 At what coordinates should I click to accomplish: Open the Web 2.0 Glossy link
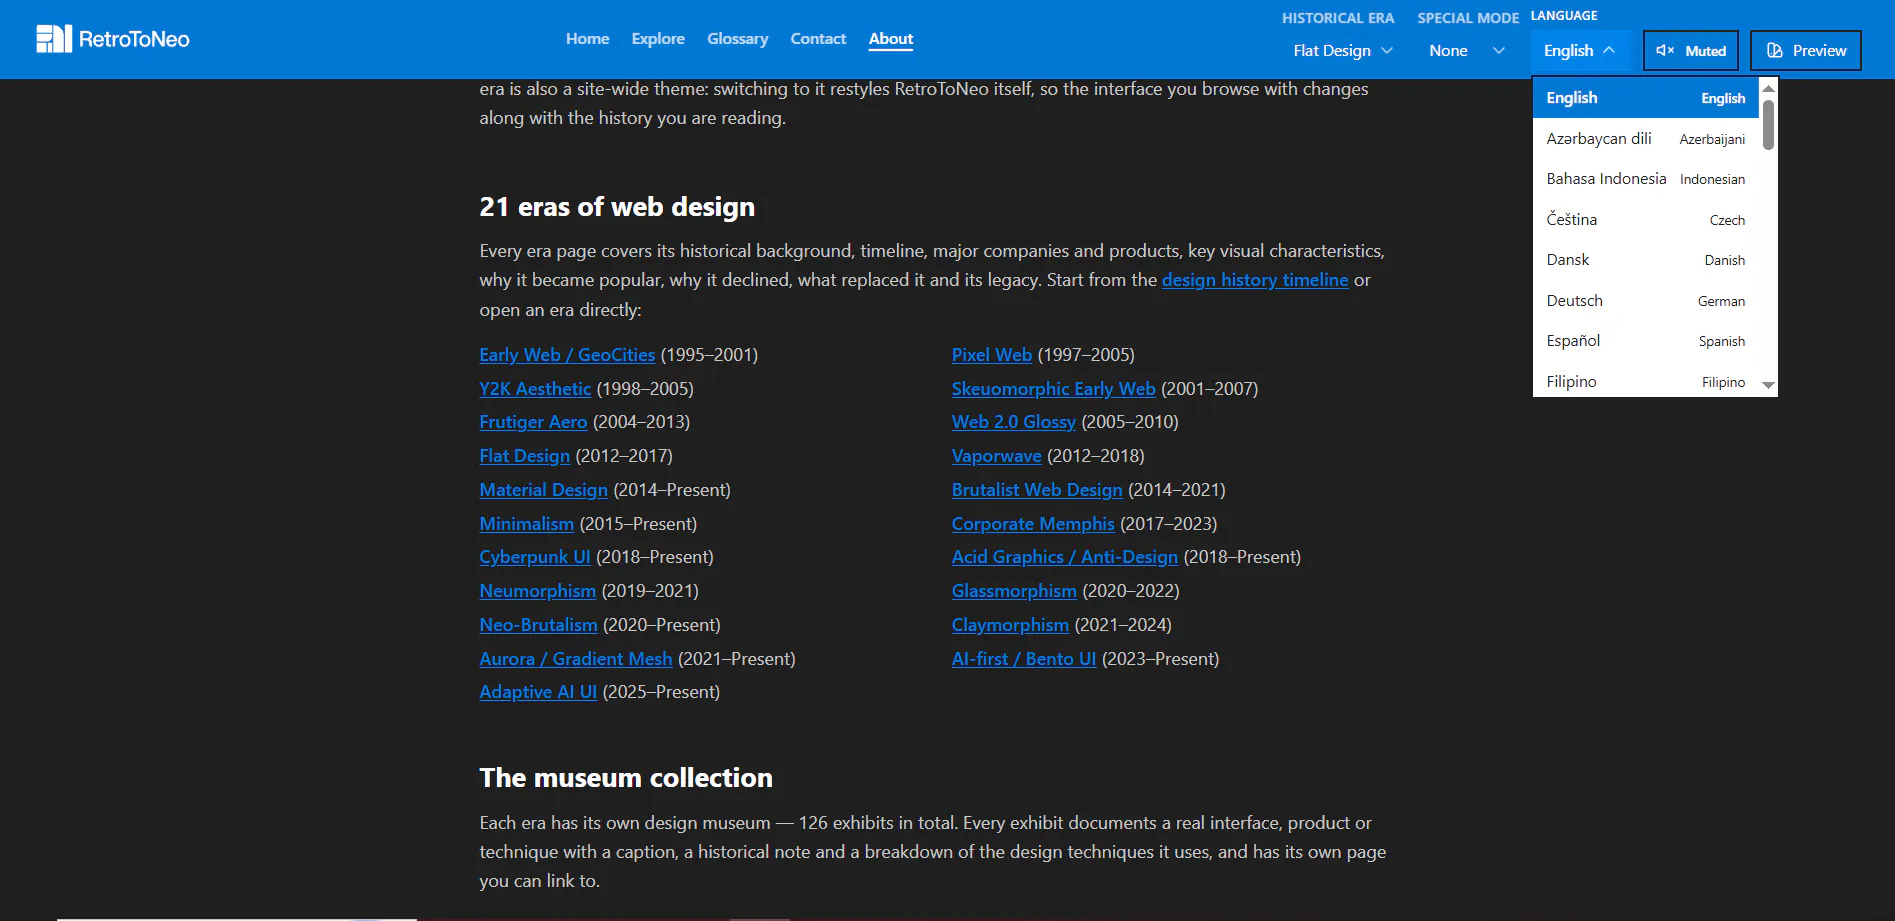(1014, 422)
